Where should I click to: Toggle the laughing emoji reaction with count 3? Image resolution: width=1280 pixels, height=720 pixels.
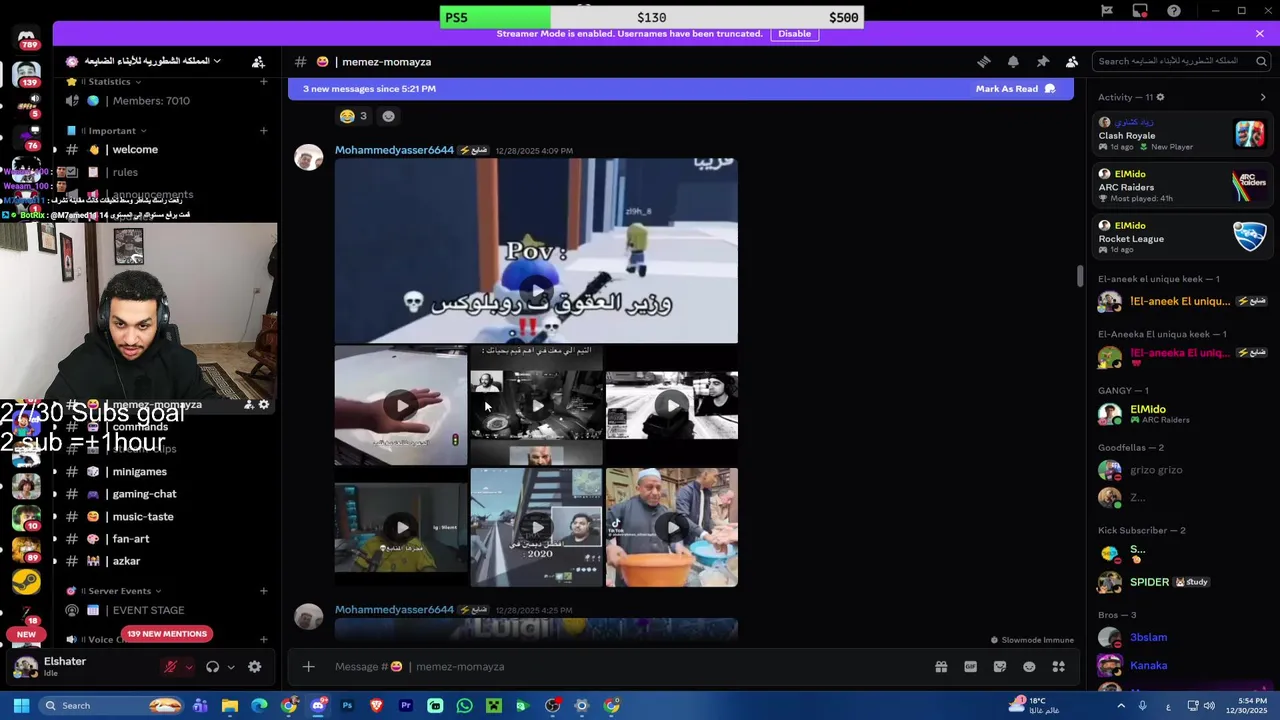(x=354, y=116)
